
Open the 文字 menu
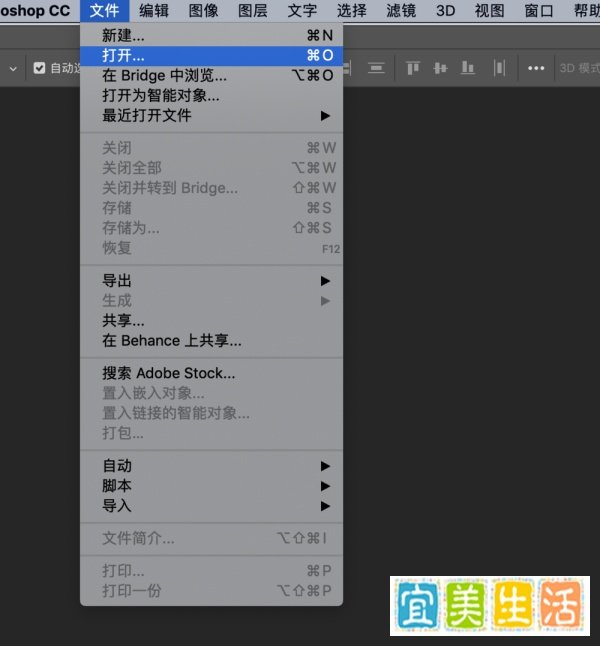pos(302,11)
